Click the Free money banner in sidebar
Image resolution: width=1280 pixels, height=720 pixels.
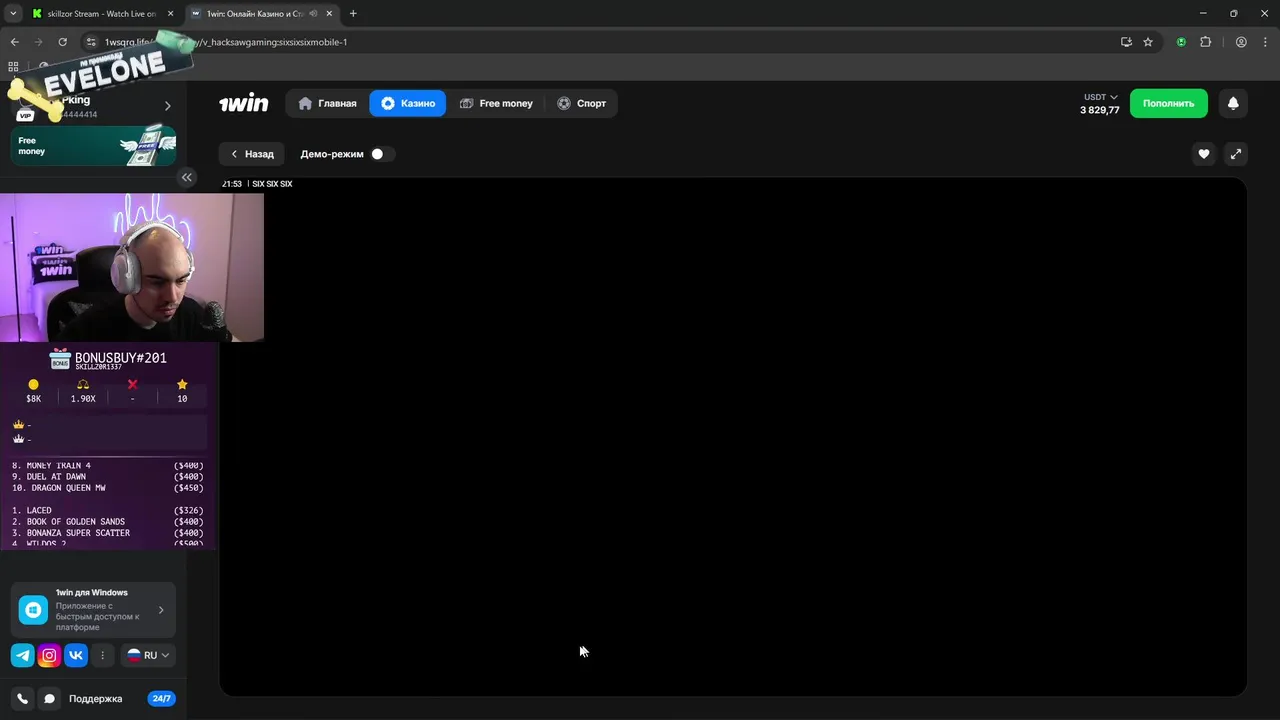(93, 146)
